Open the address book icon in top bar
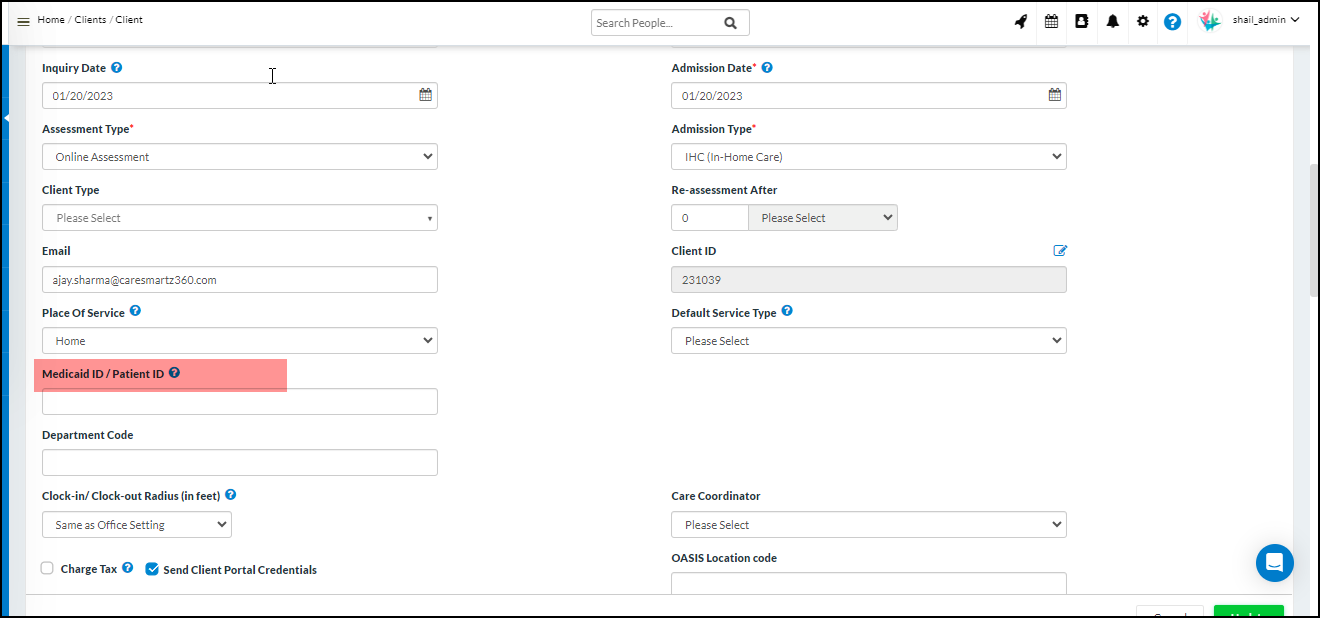The image size is (1320, 618). 1082,21
